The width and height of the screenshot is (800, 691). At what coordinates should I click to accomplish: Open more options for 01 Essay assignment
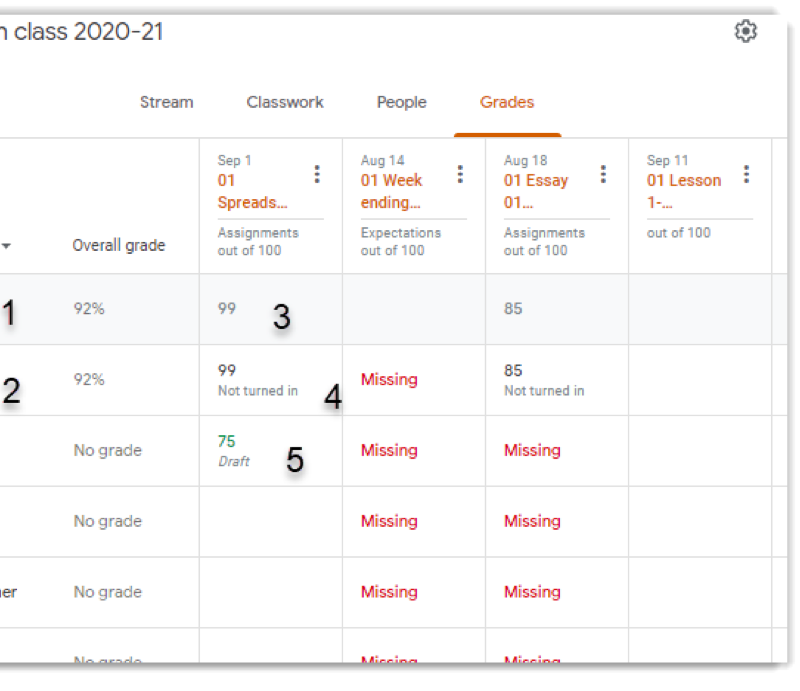click(x=603, y=175)
